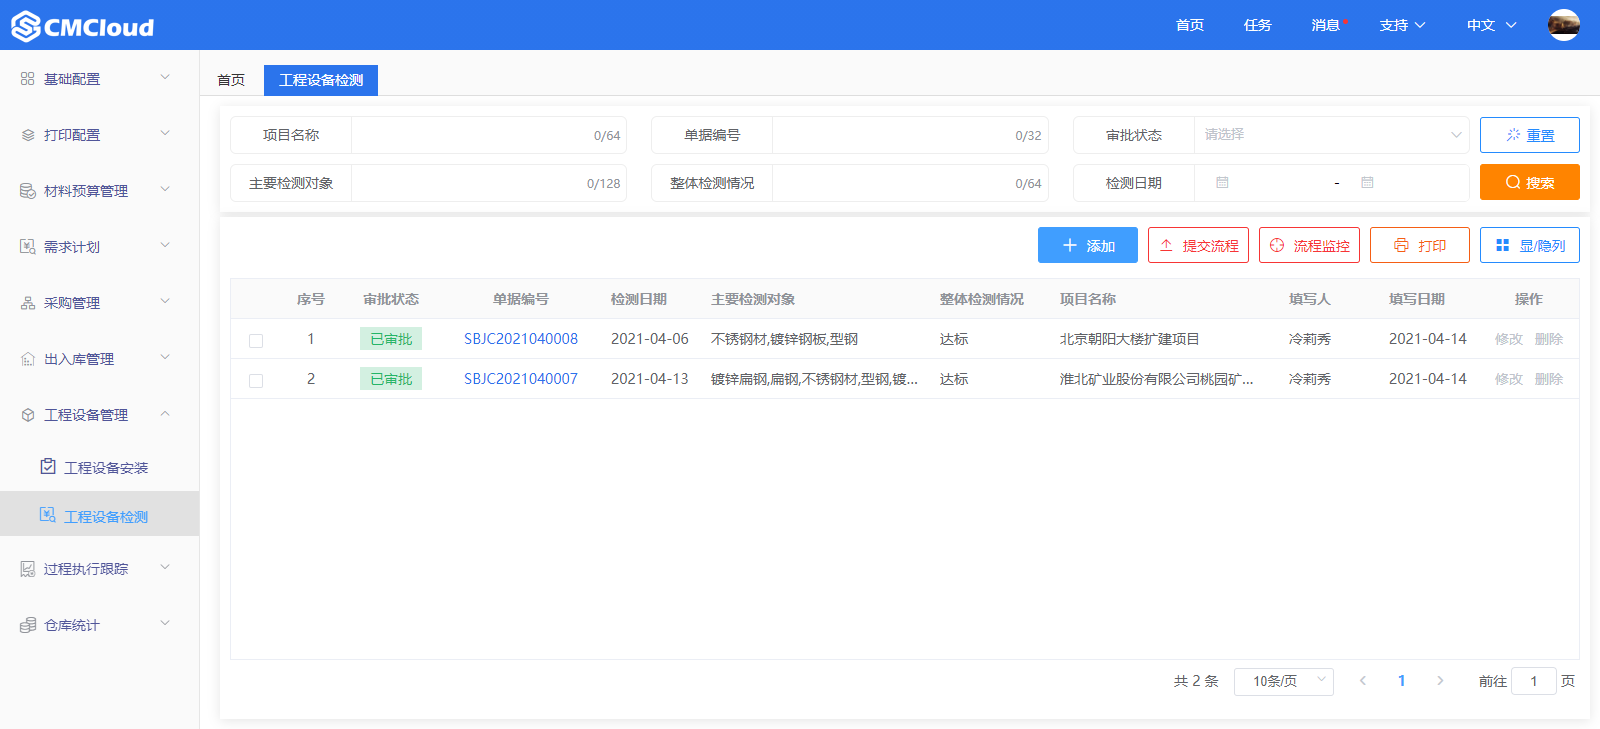This screenshot has height=729, width=1600.
Task: Go to 首页 in top navigation
Action: pos(1190,25)
